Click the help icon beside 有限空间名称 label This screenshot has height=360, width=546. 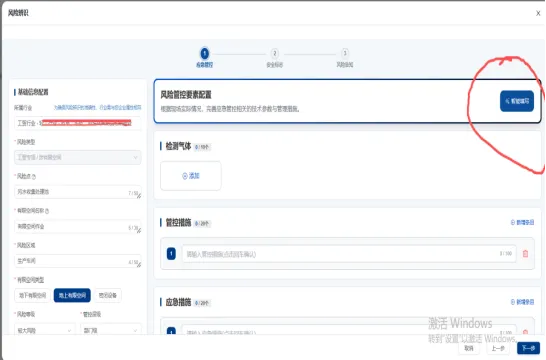click(x=47, y=211)
